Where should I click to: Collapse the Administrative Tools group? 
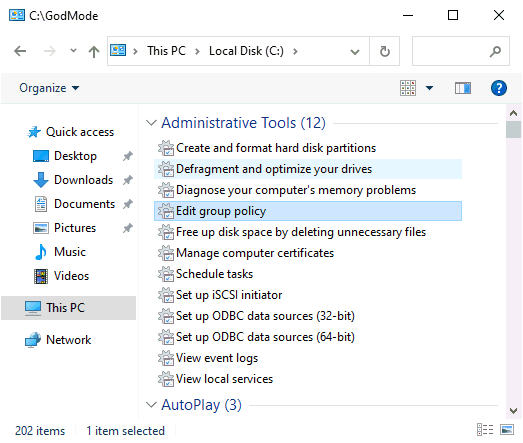[151, 123]
